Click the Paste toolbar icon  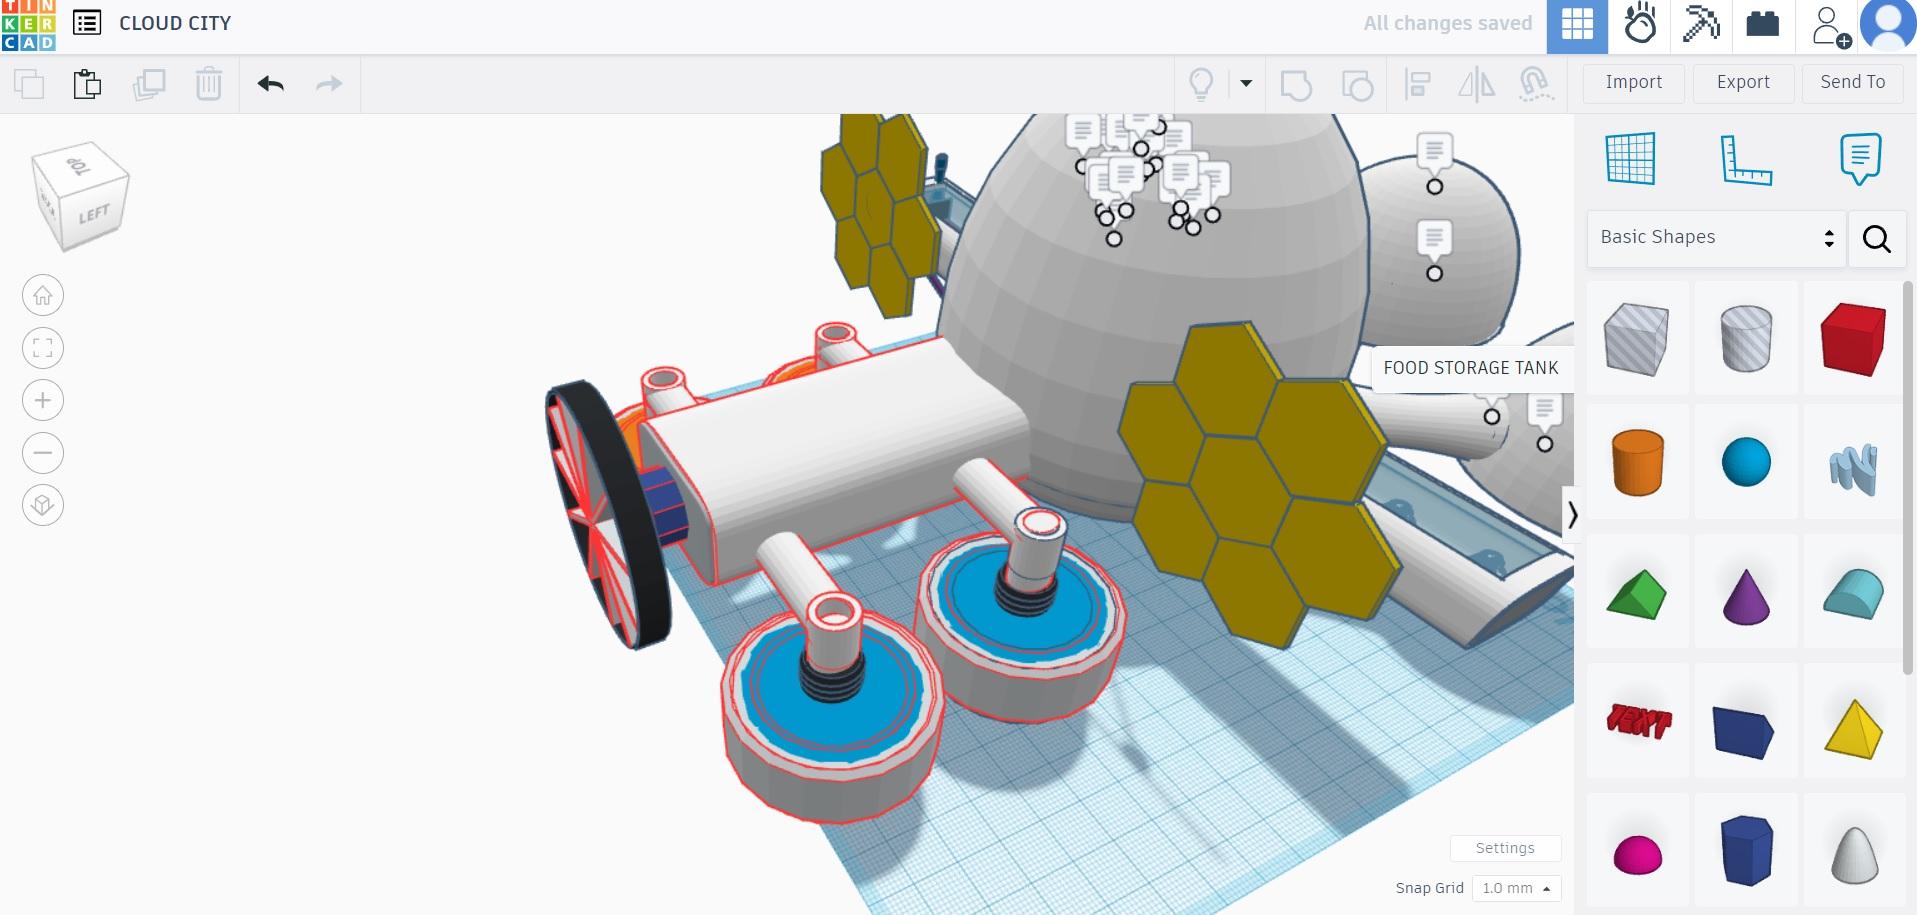click(x=88, y=84)
